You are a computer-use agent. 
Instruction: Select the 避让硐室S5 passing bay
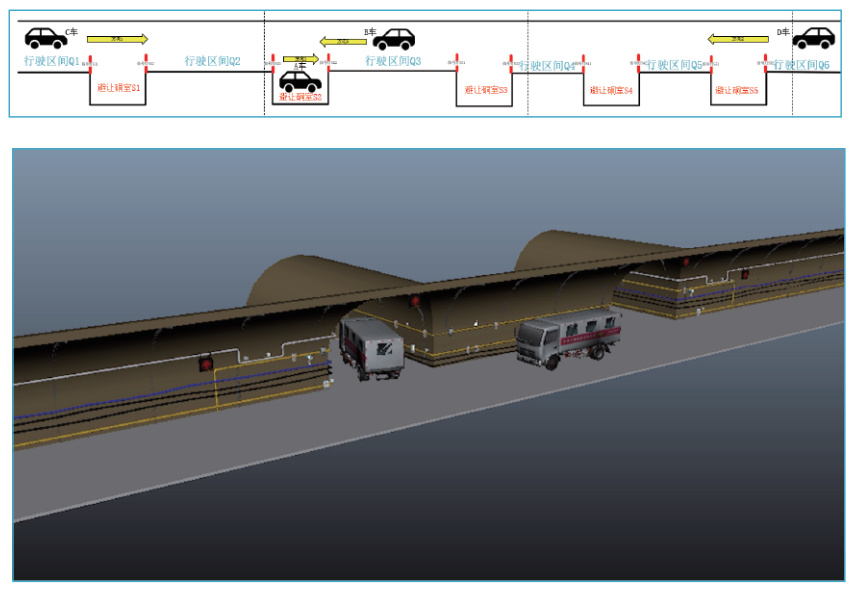(736, 90)
